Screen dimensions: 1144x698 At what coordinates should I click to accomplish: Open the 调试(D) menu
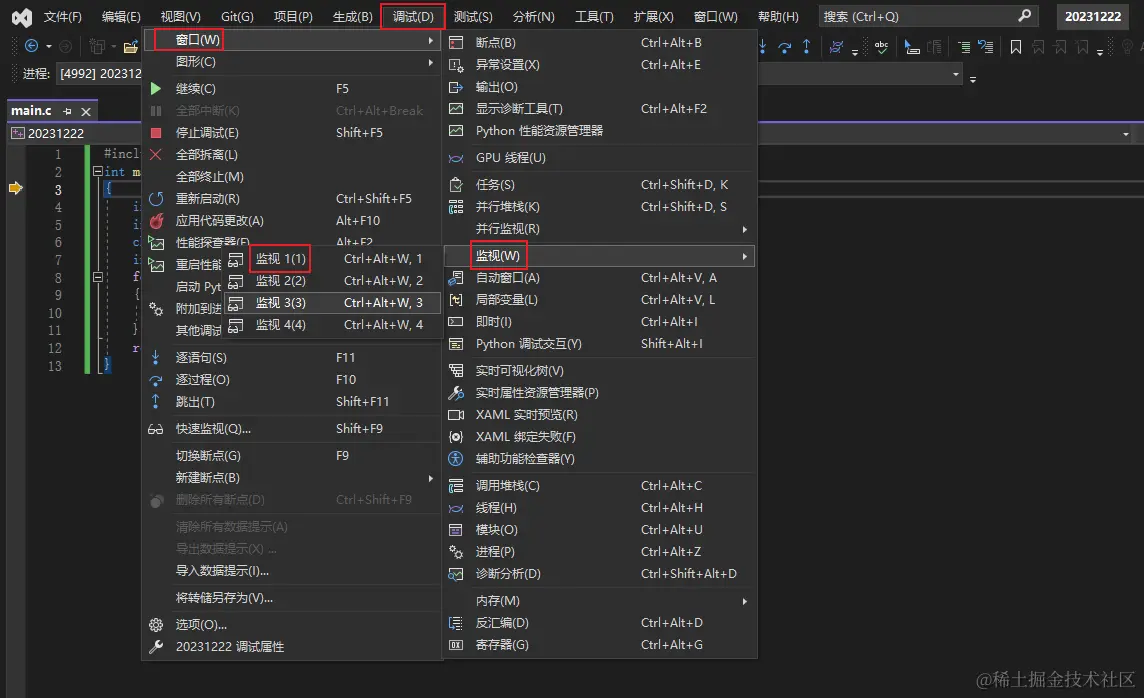coord(413,17)
